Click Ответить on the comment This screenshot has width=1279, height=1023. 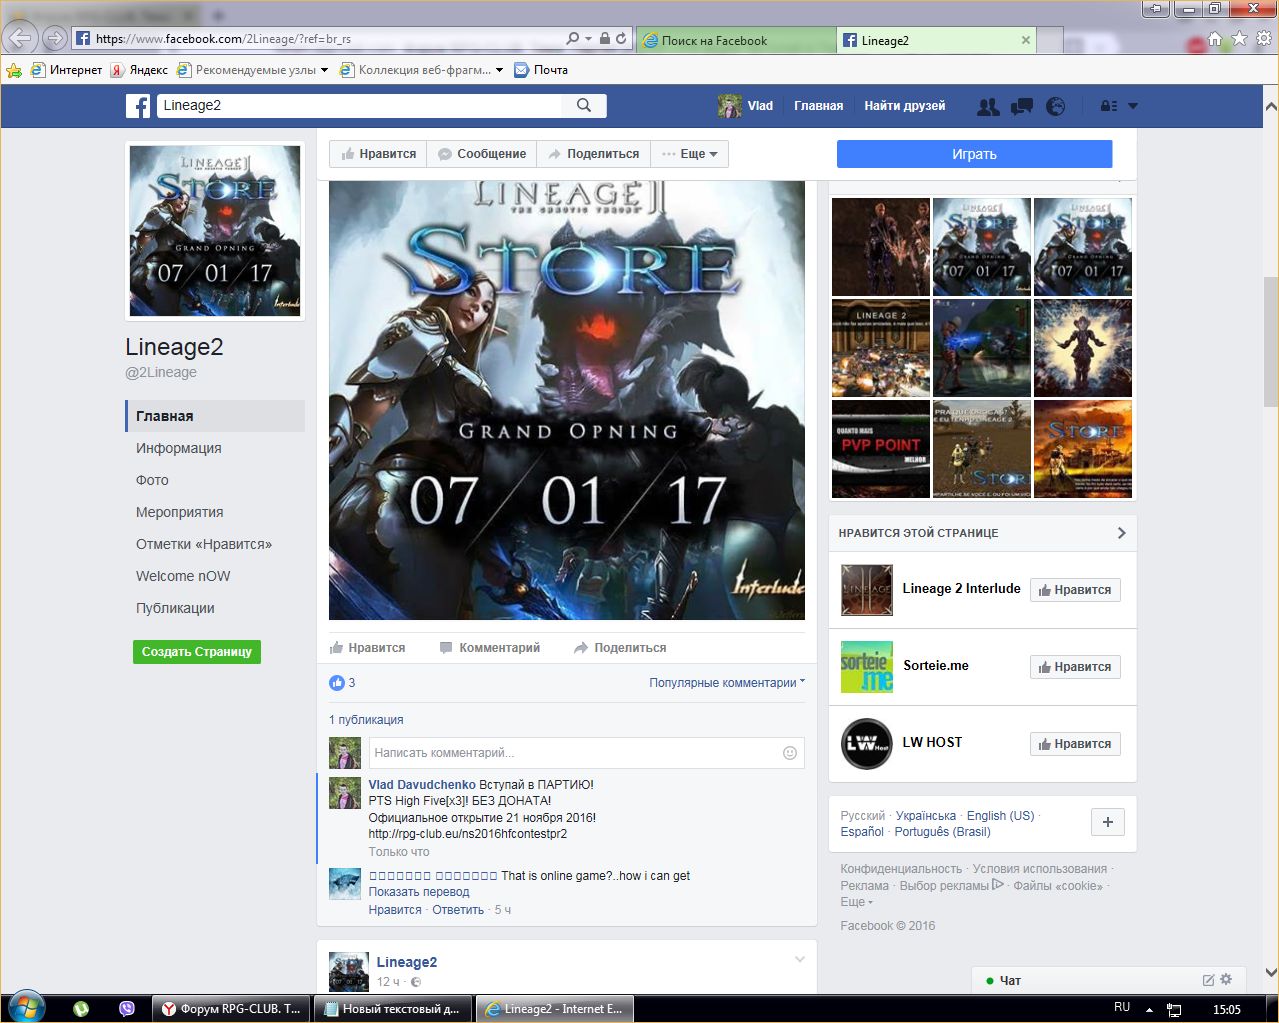[458, 910]
